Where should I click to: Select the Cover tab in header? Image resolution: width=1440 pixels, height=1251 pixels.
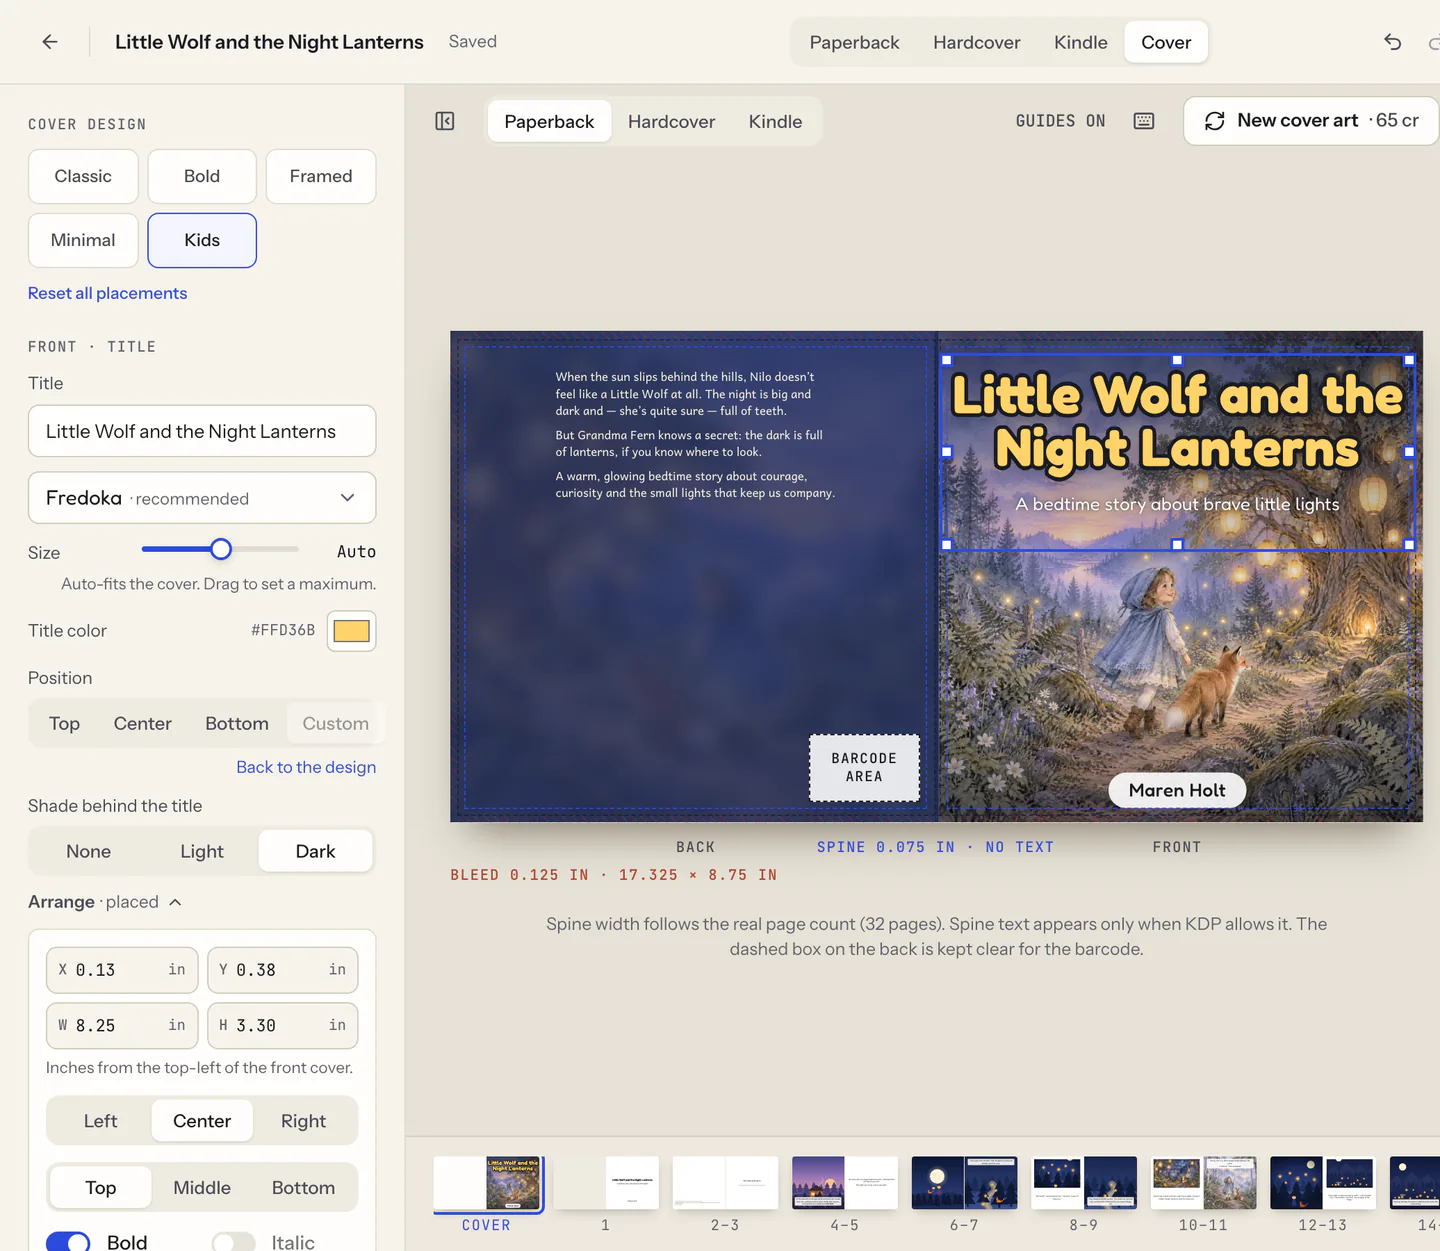[1166, 42]
